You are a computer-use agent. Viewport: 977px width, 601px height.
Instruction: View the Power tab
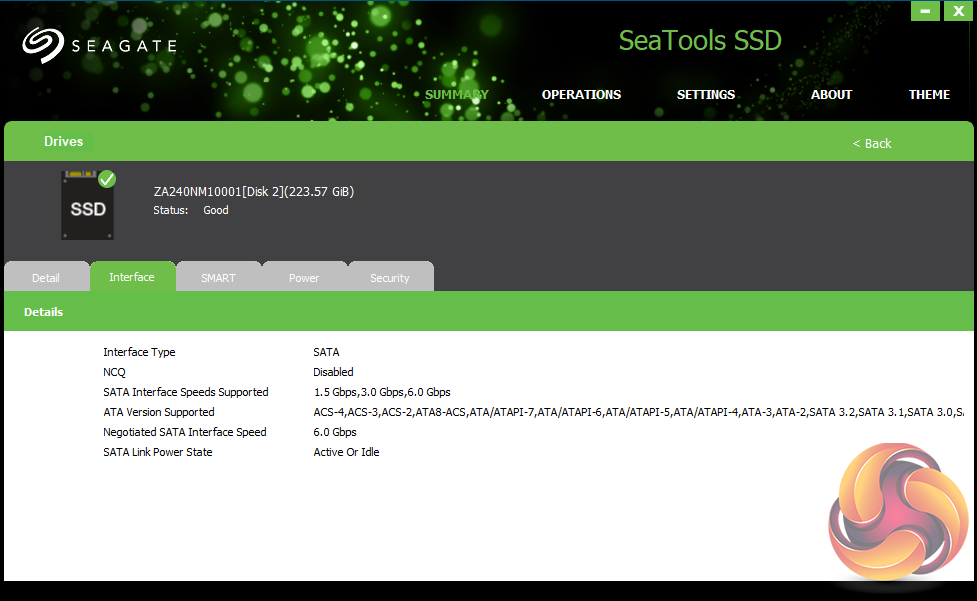[x=304, y=278]
